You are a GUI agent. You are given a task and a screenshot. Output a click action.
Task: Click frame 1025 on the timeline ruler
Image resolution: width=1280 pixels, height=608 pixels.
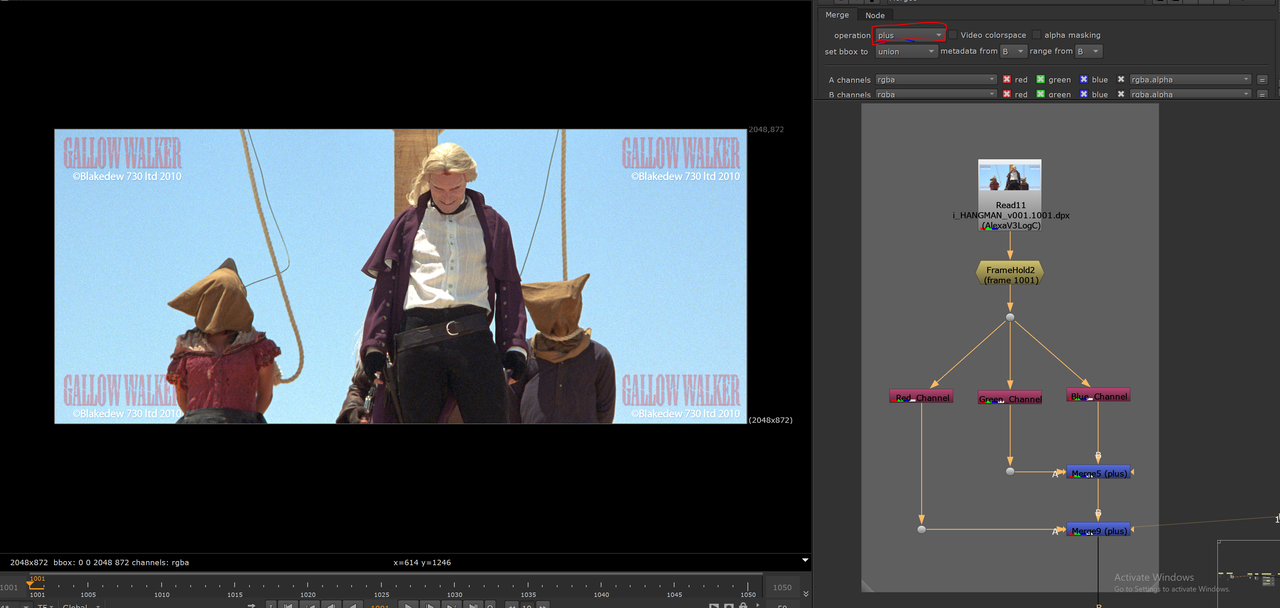point(382,594)
